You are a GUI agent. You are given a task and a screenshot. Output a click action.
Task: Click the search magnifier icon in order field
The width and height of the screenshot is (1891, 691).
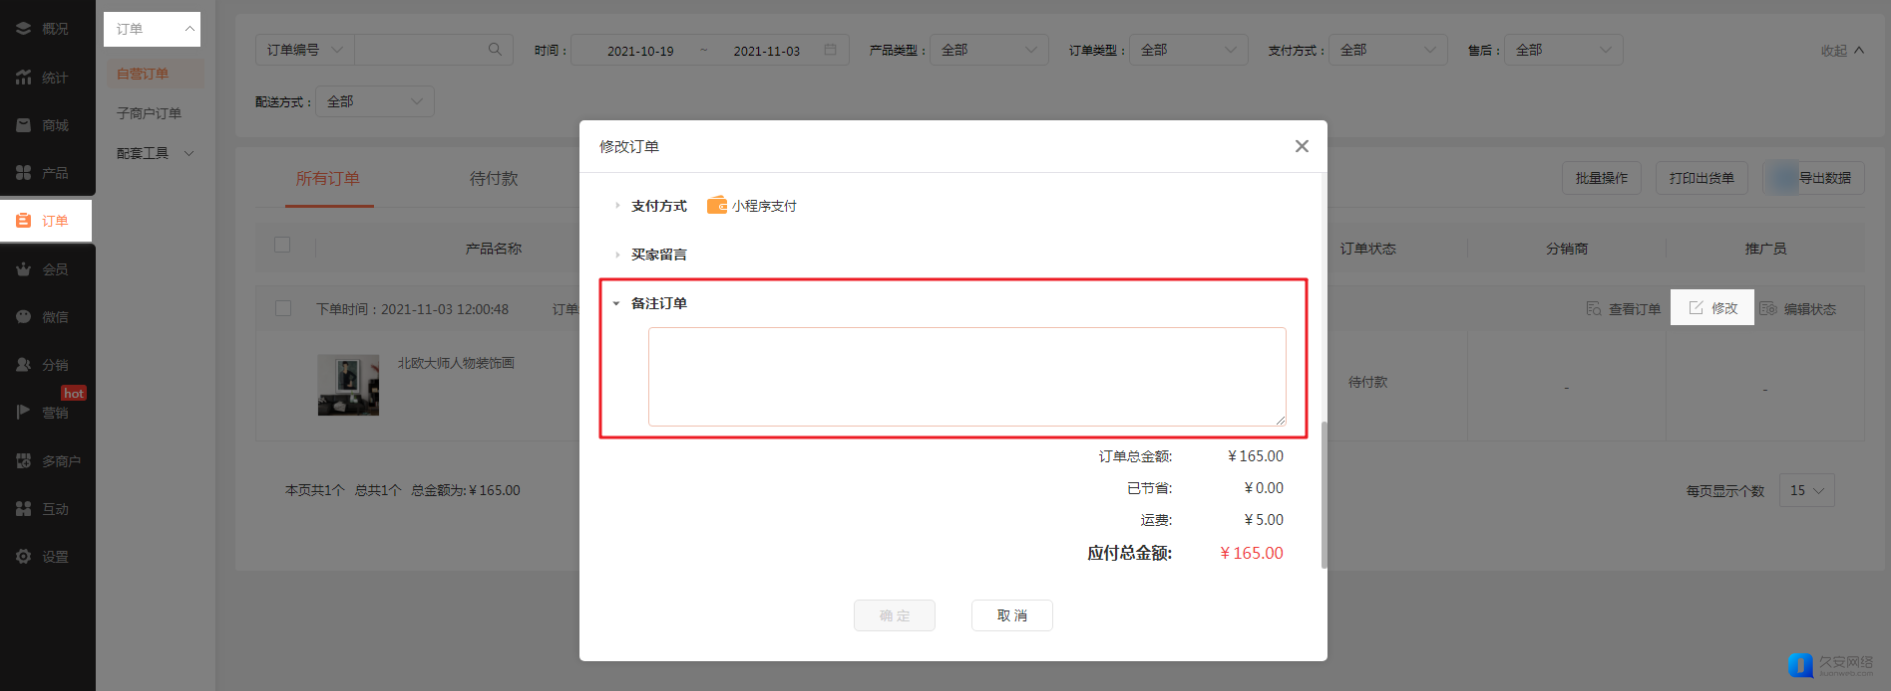494,50
